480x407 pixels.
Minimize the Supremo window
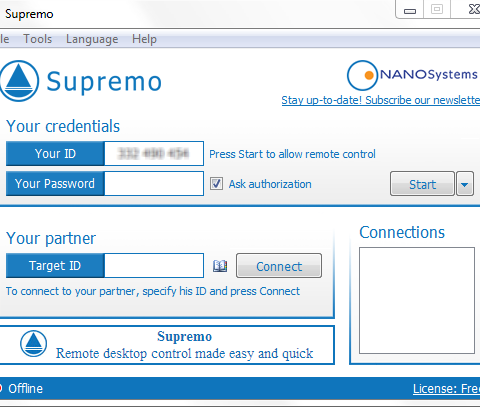[410, 10]
